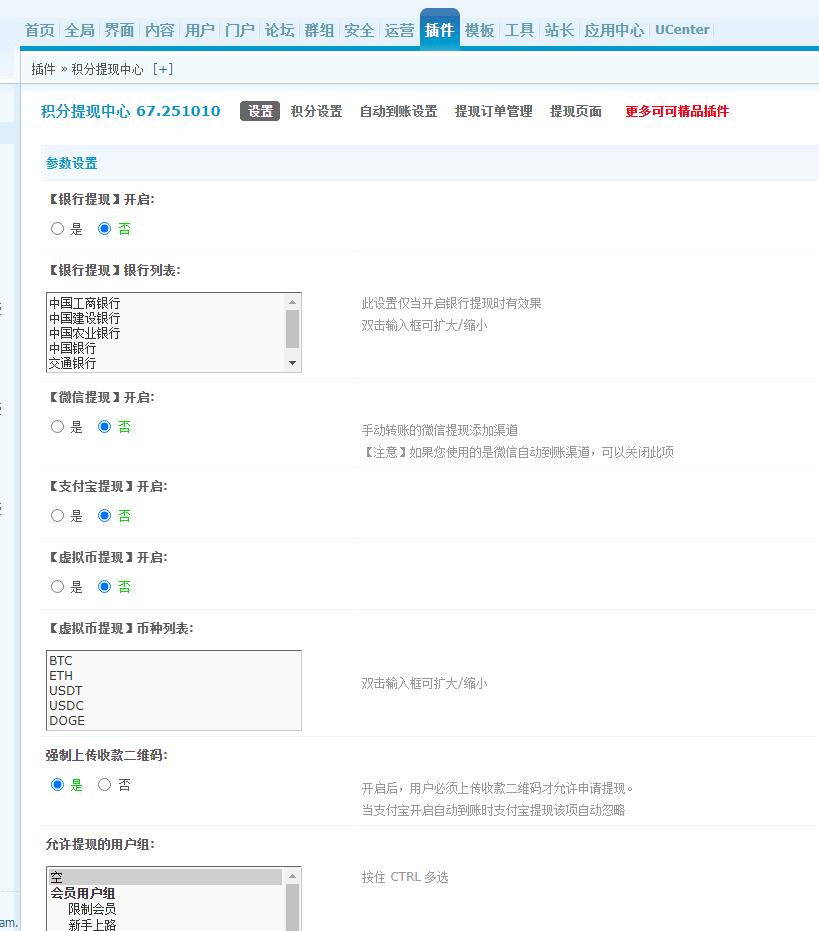Select 限制会员 in user group list
The width and height of the screenshot is (819, 931).
coord(92,909)
